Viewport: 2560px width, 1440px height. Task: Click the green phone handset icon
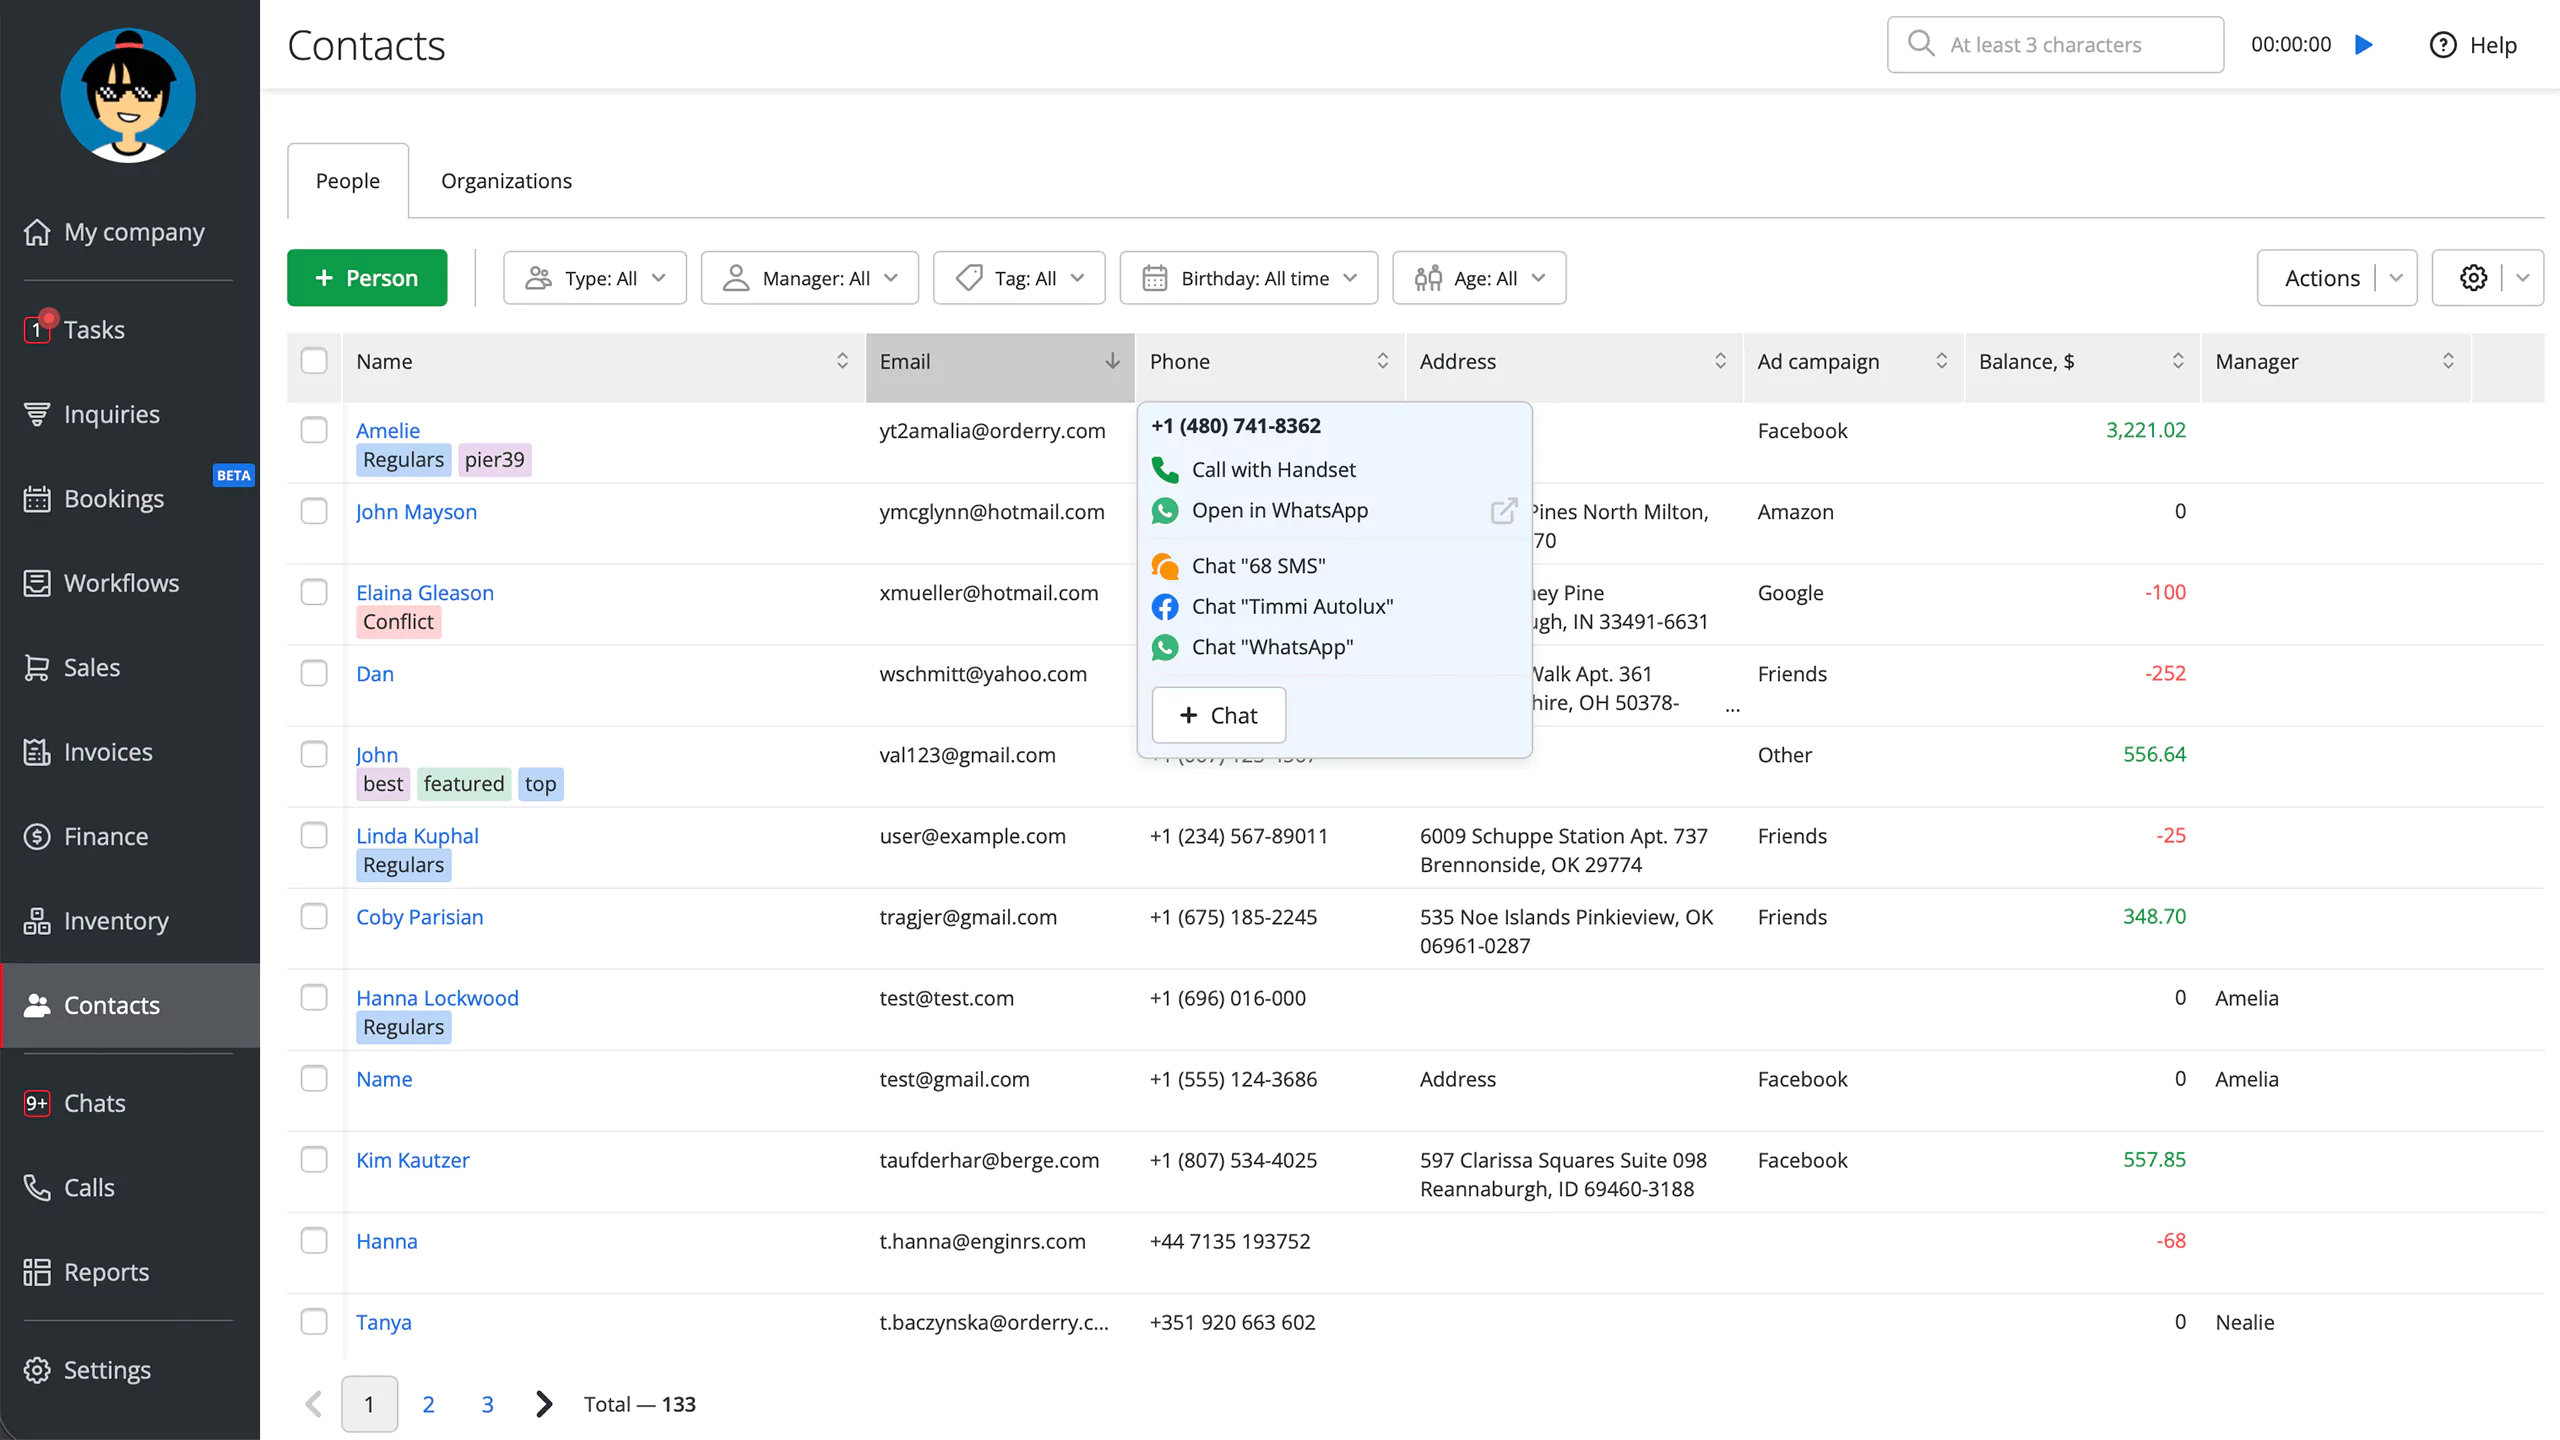coord(1165,469)
